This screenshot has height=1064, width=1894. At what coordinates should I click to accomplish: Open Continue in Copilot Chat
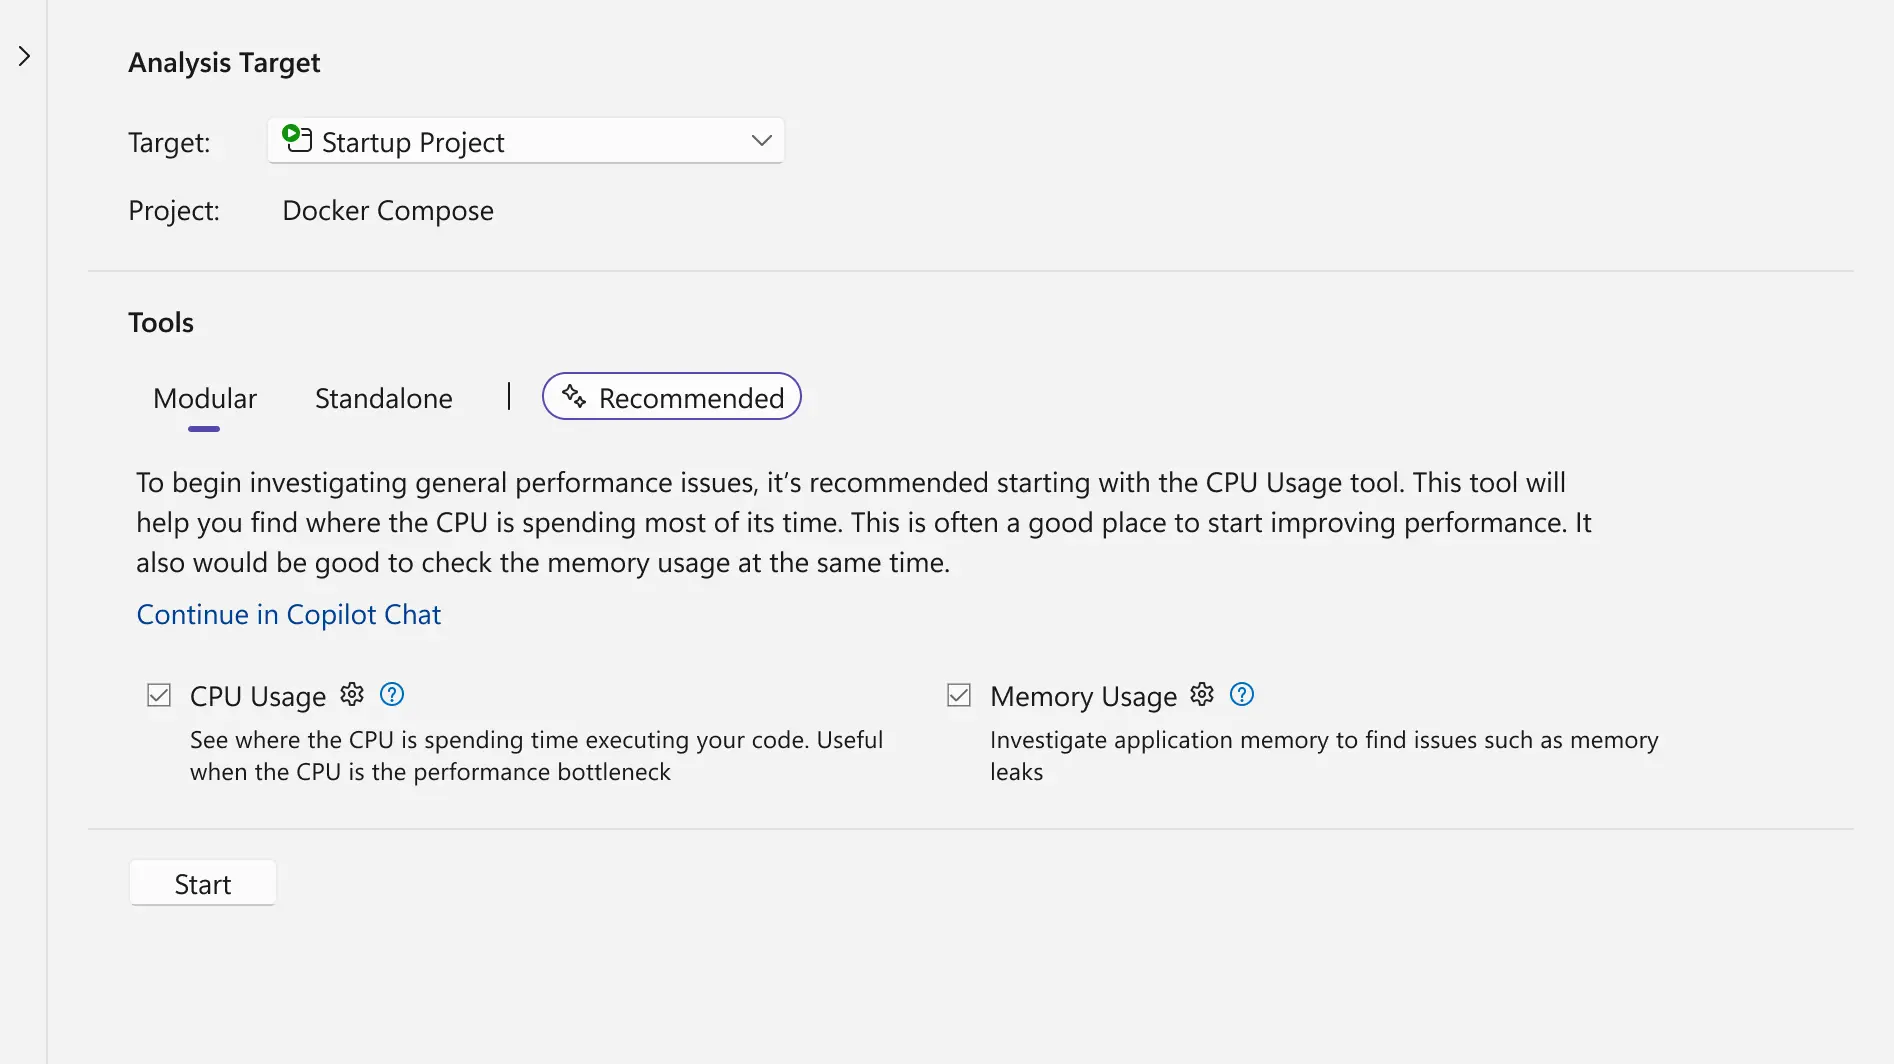(288, 614)
